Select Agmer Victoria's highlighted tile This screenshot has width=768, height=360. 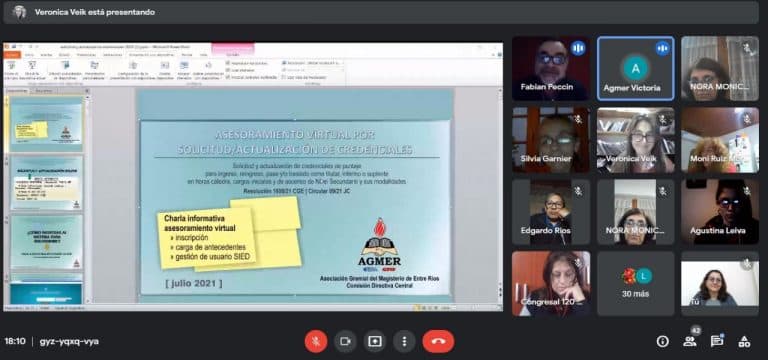tap(636, 69)
